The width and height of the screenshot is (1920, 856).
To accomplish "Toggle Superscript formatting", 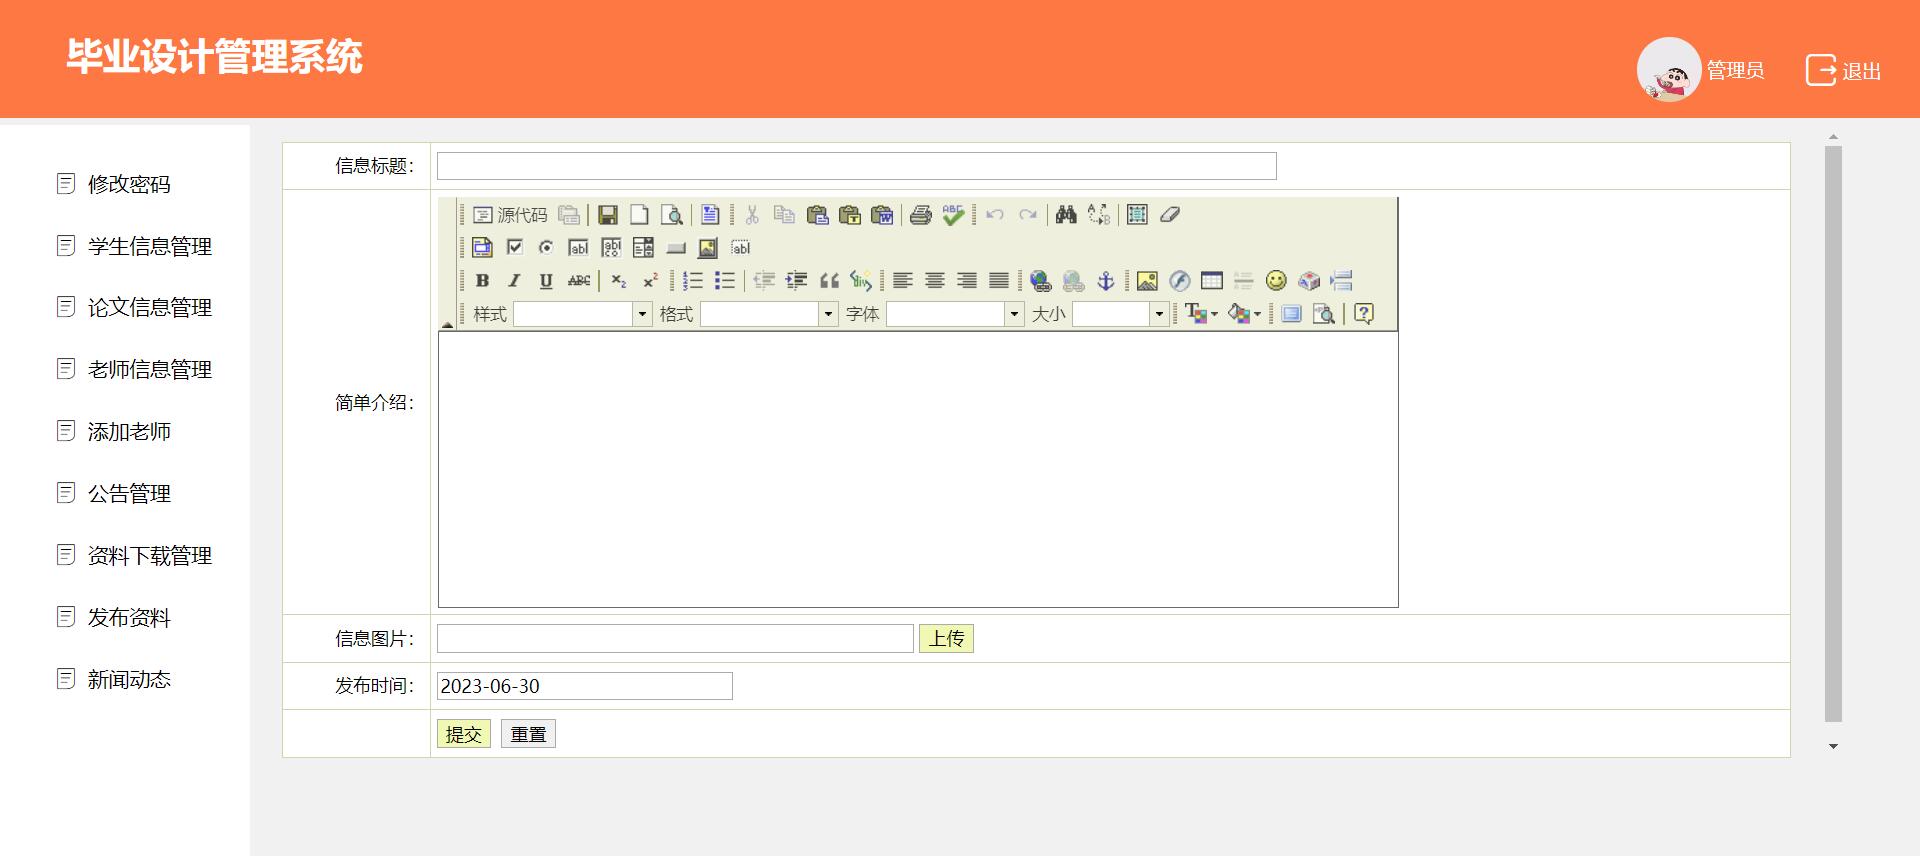I will click(651, 281).
